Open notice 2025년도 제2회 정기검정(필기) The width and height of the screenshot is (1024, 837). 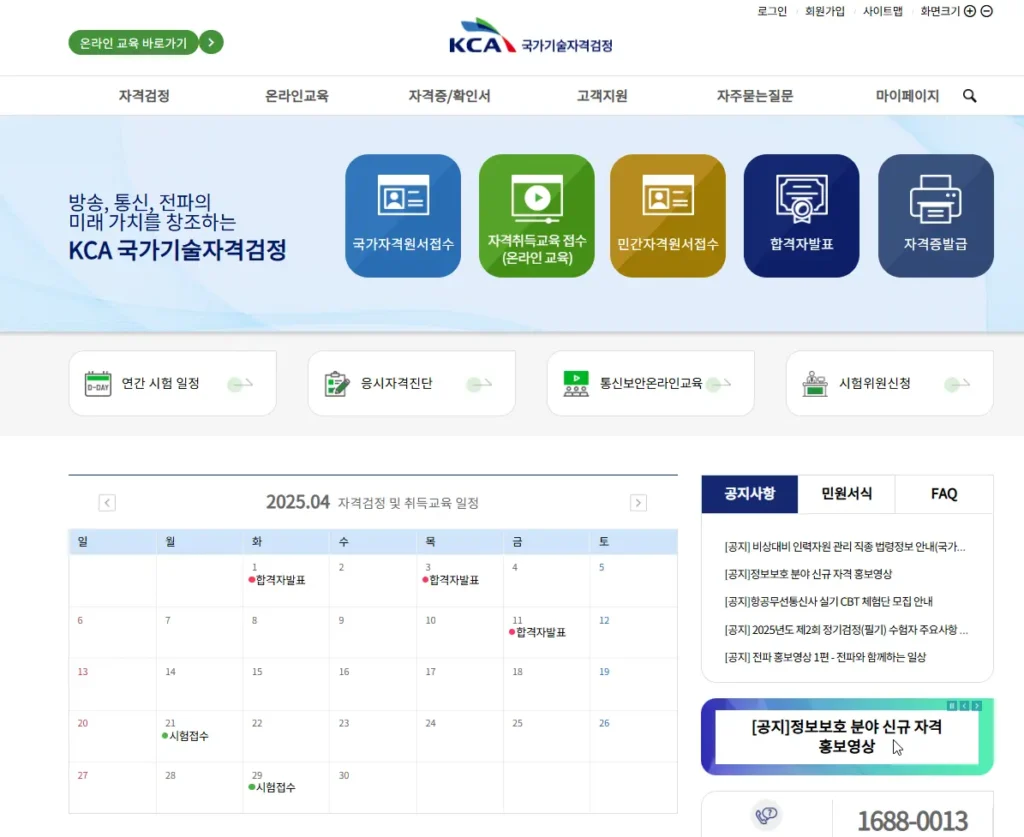[x=846, y=629]
